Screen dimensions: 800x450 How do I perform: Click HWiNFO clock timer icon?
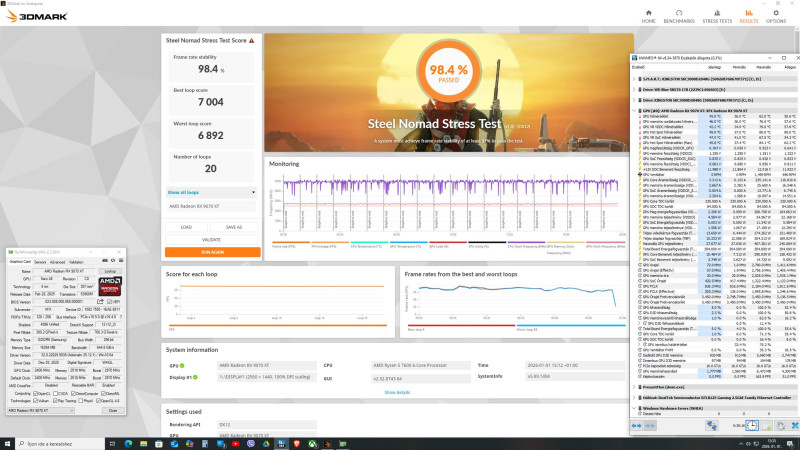click(x=752, y=426)
